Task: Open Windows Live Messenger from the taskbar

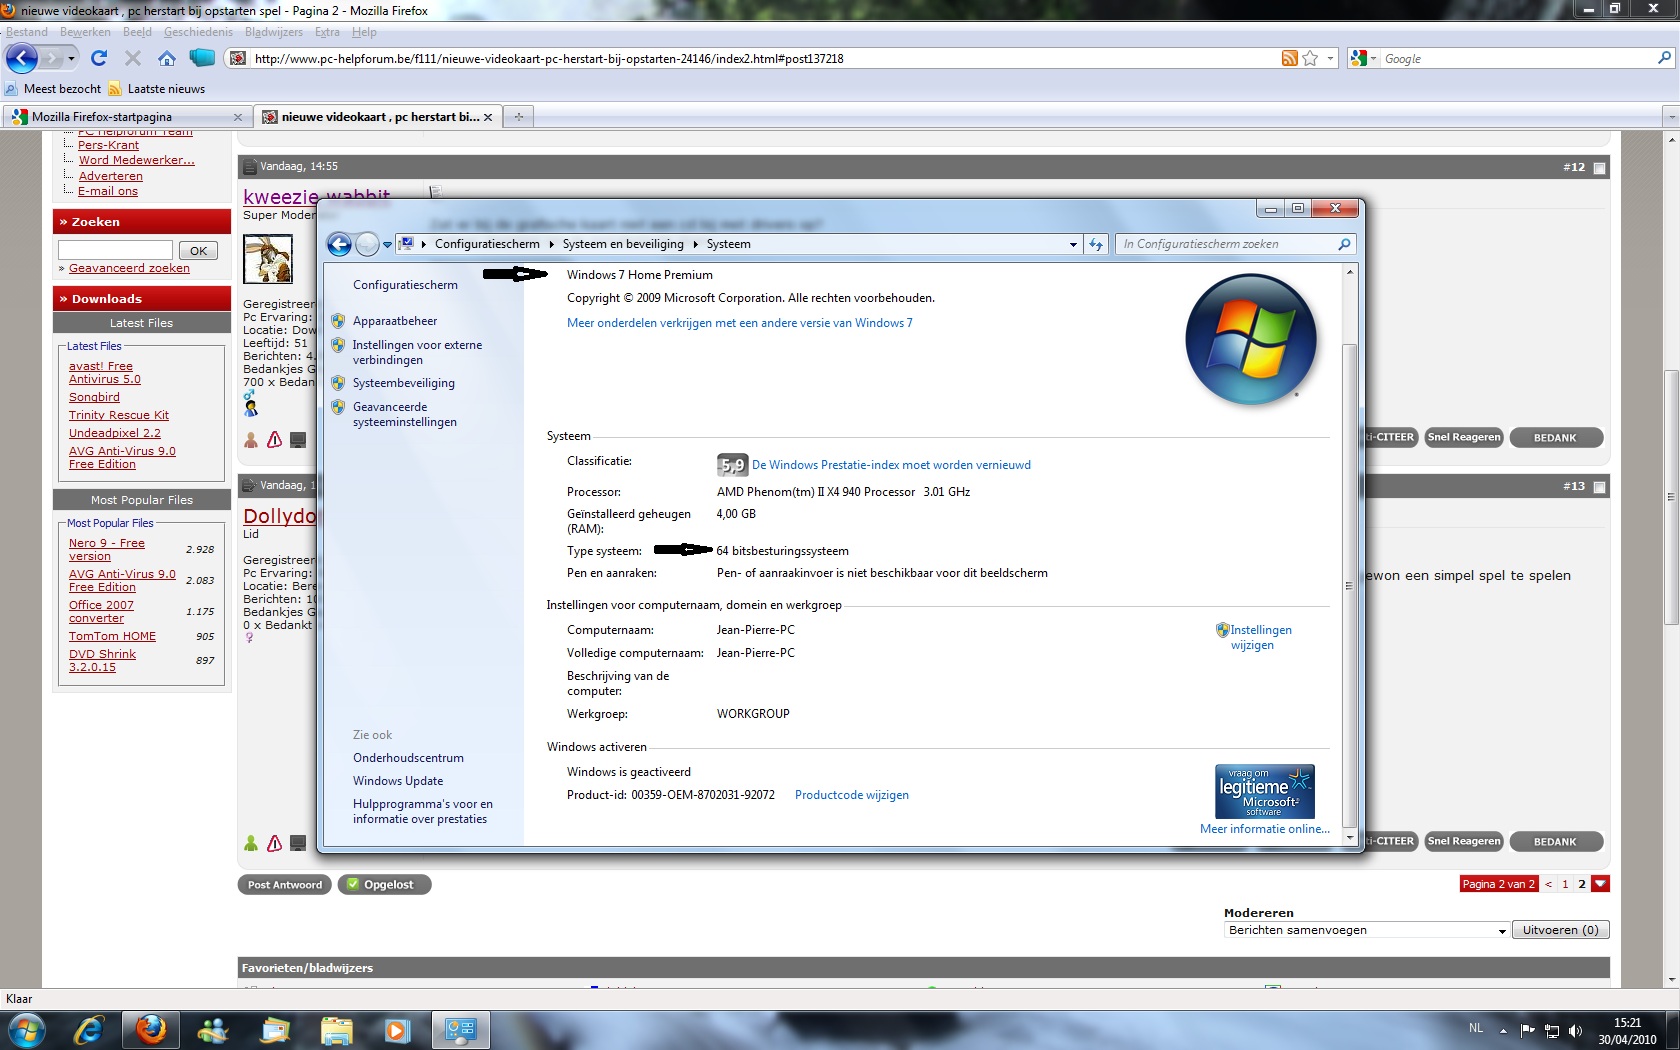Action: tap(212, 1030)
